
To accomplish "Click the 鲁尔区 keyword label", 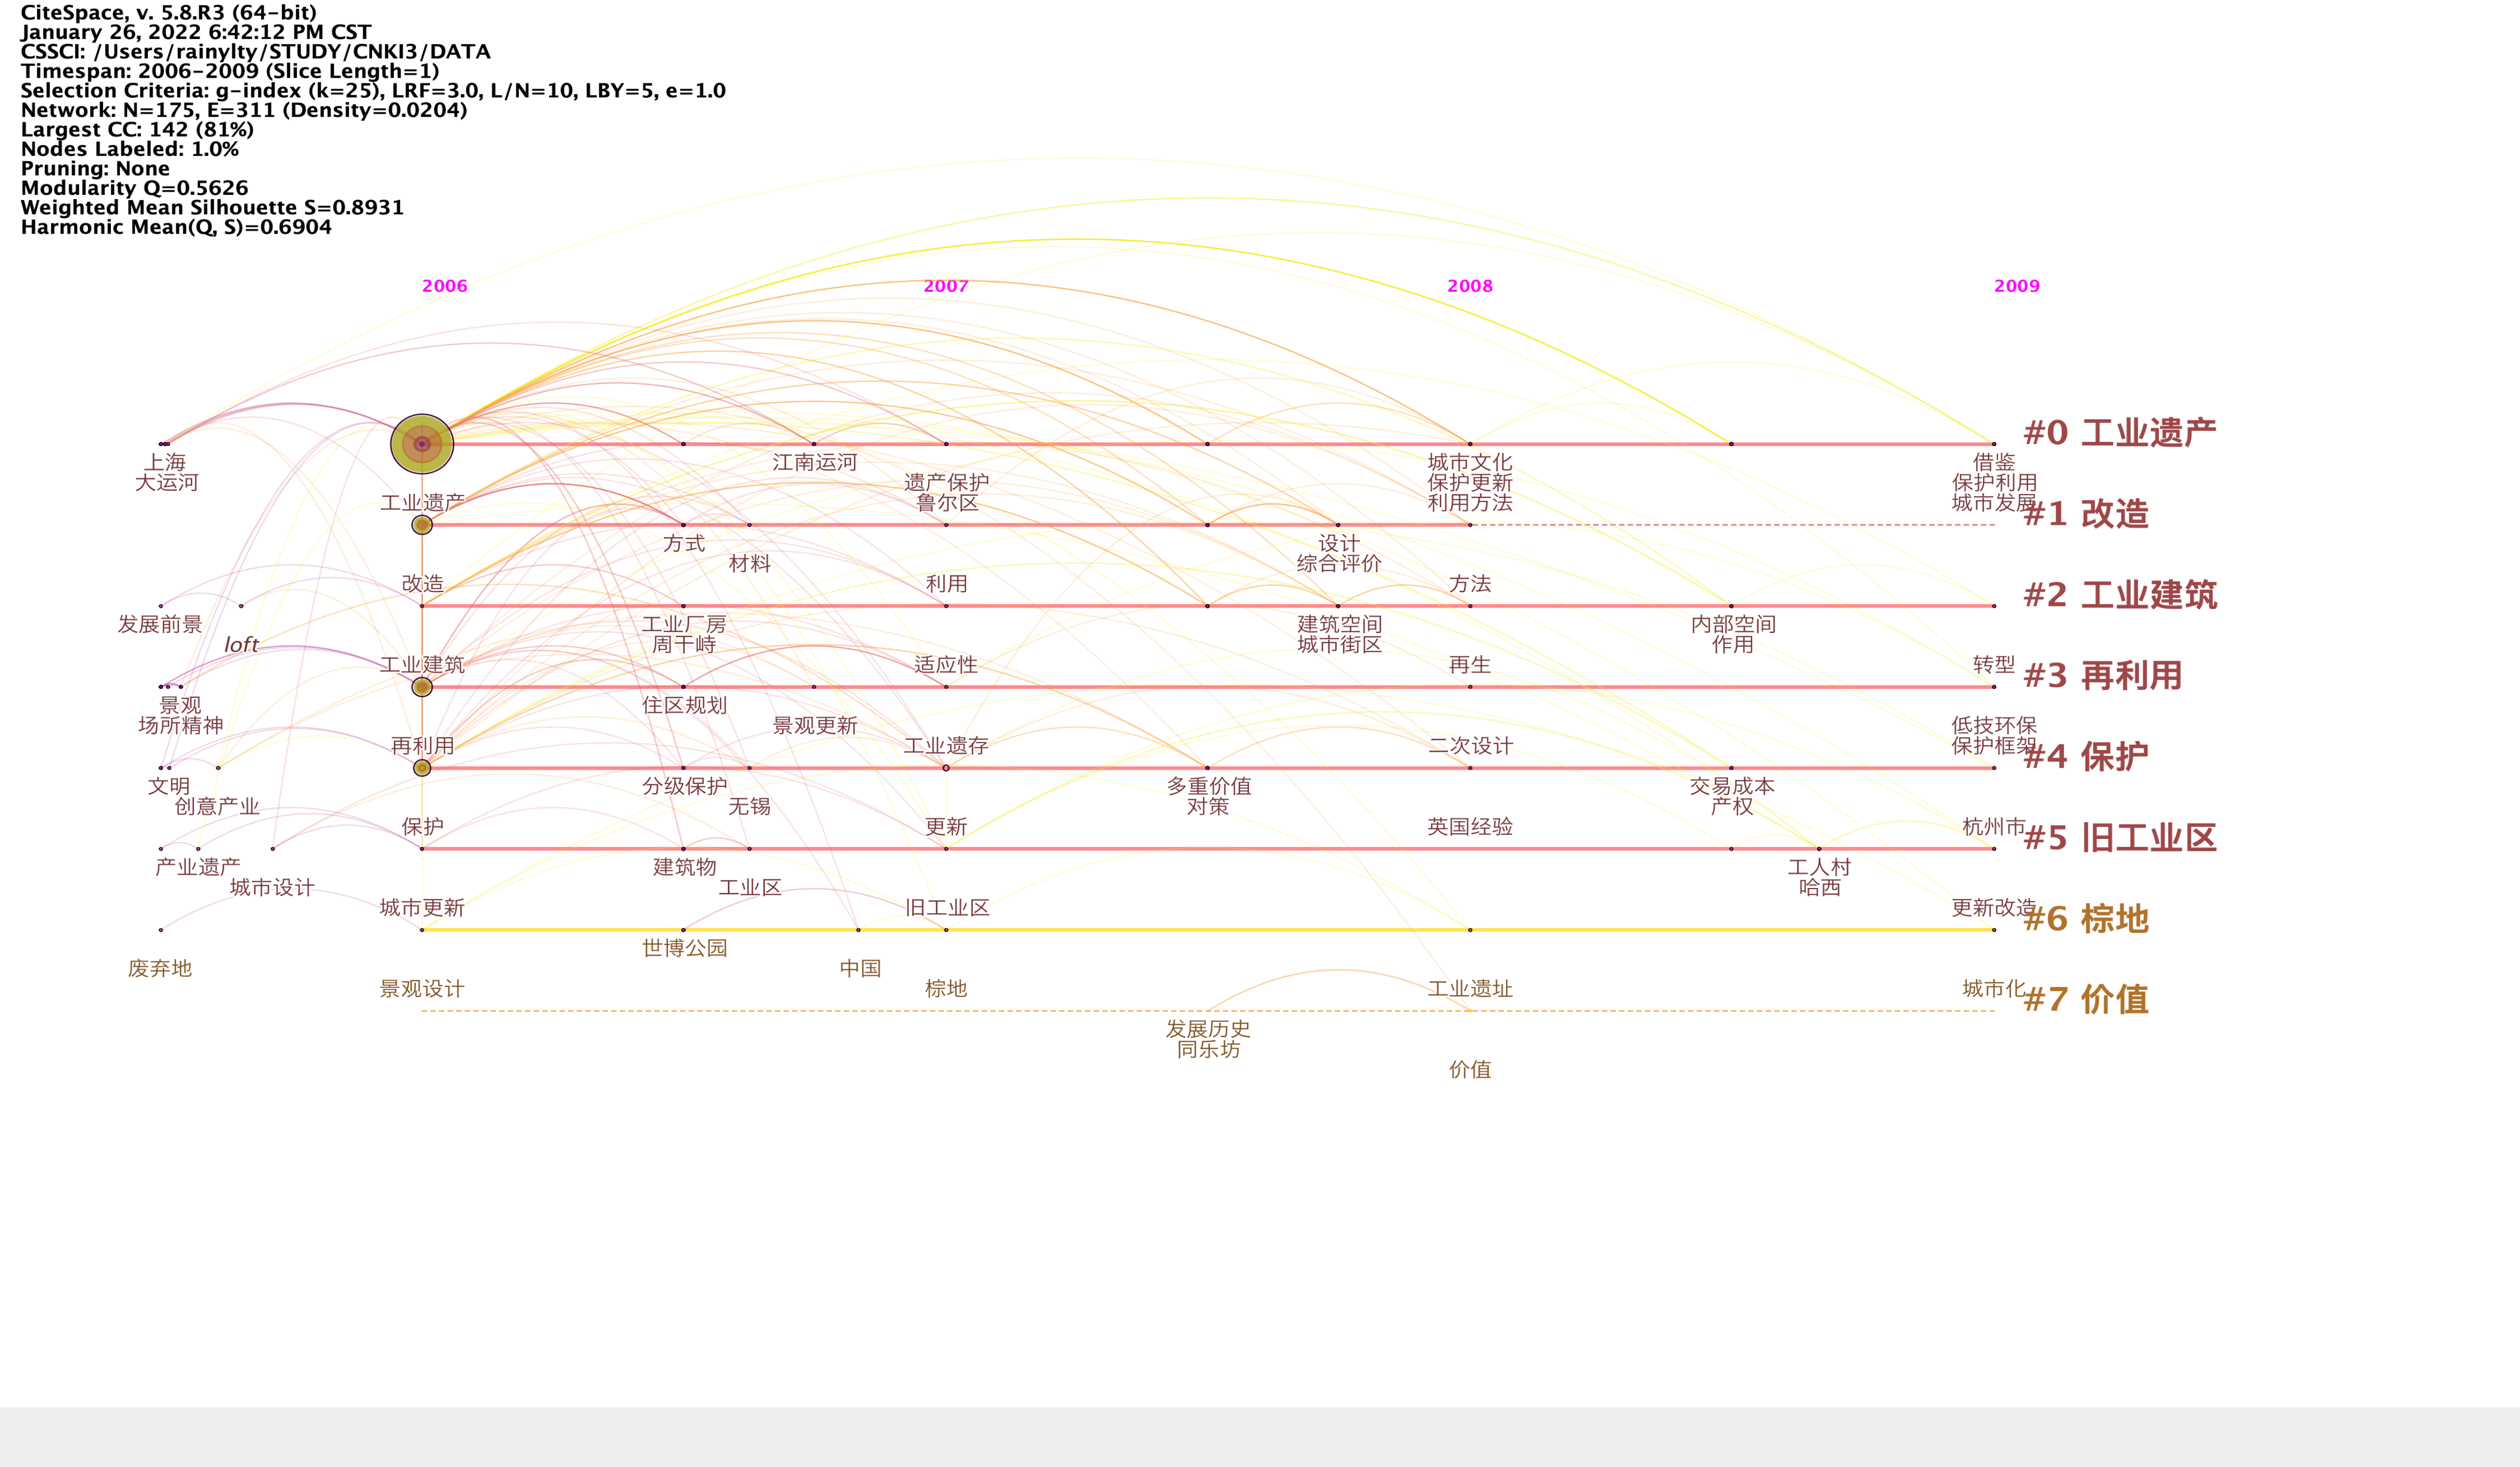I will (946, 503).
